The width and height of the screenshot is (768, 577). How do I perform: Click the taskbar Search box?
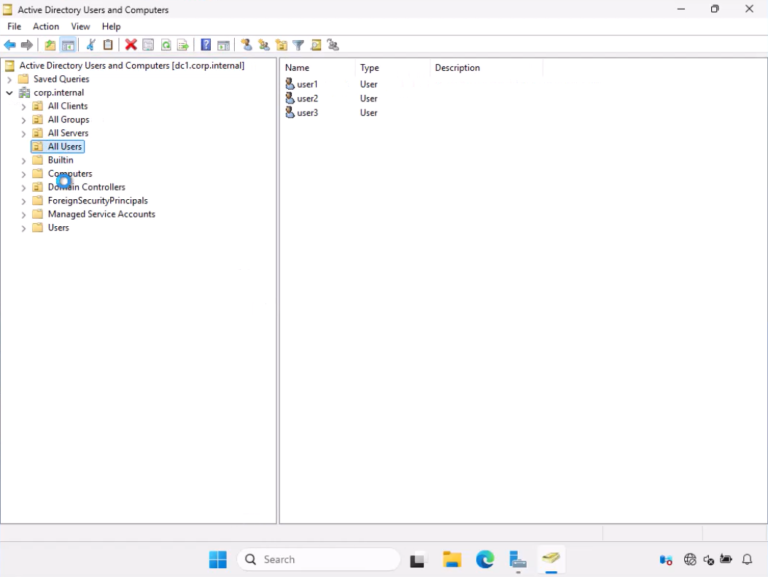[x=319, y=559]
